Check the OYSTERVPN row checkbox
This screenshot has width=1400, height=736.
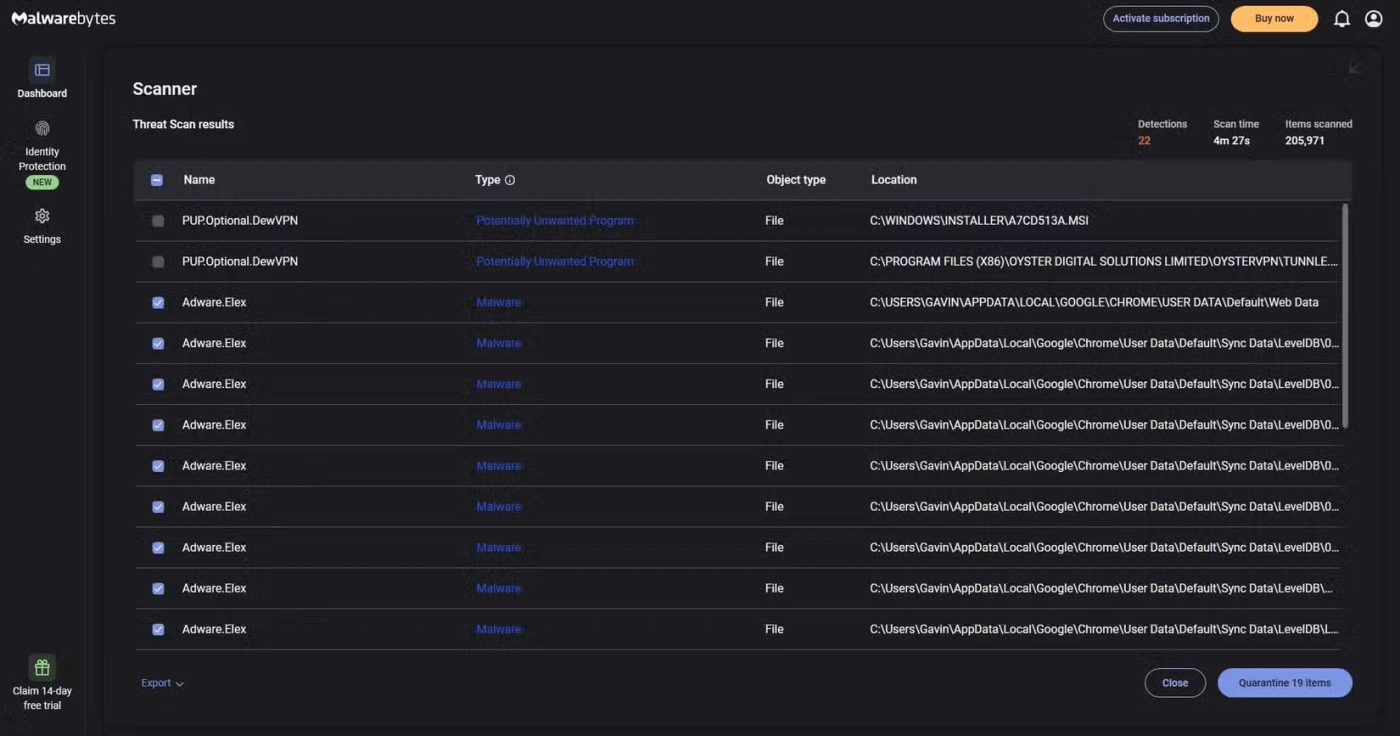tap(158, 262)
